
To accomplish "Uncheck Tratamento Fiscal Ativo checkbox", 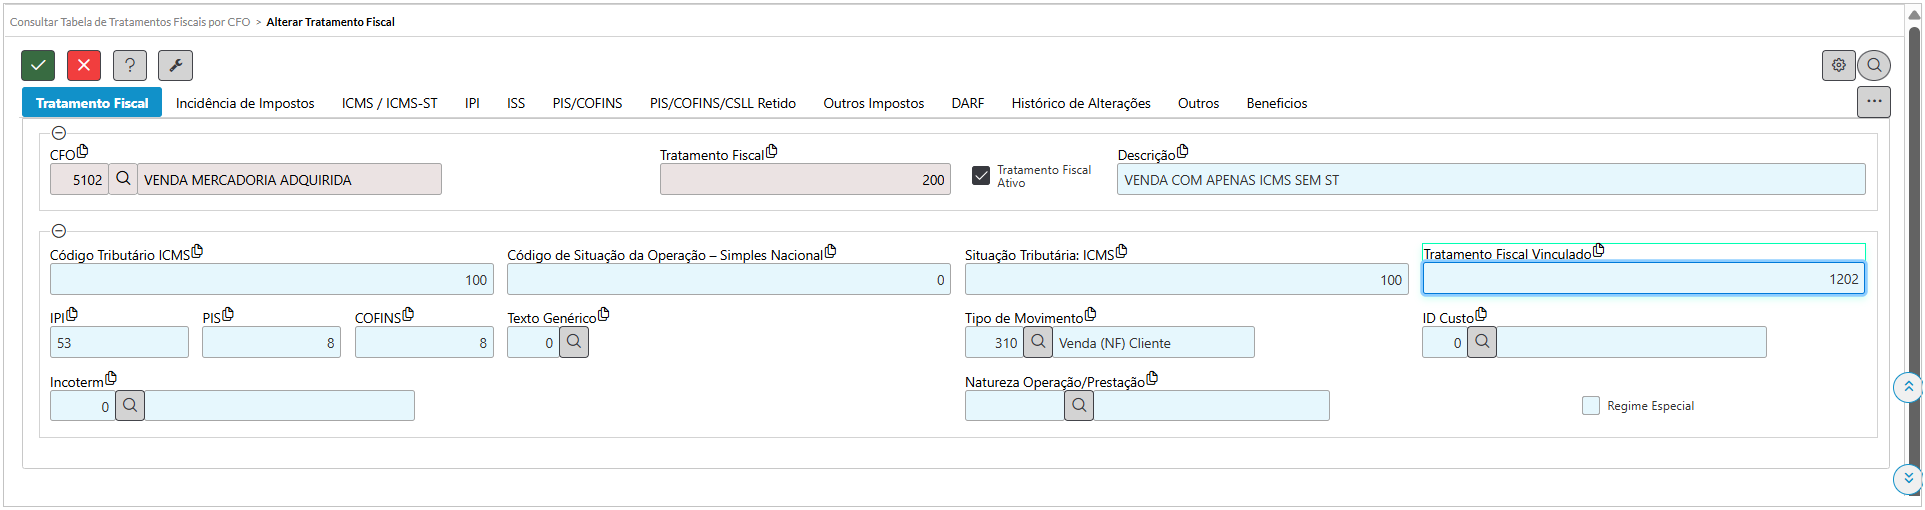I will click(x=981, y=176).
